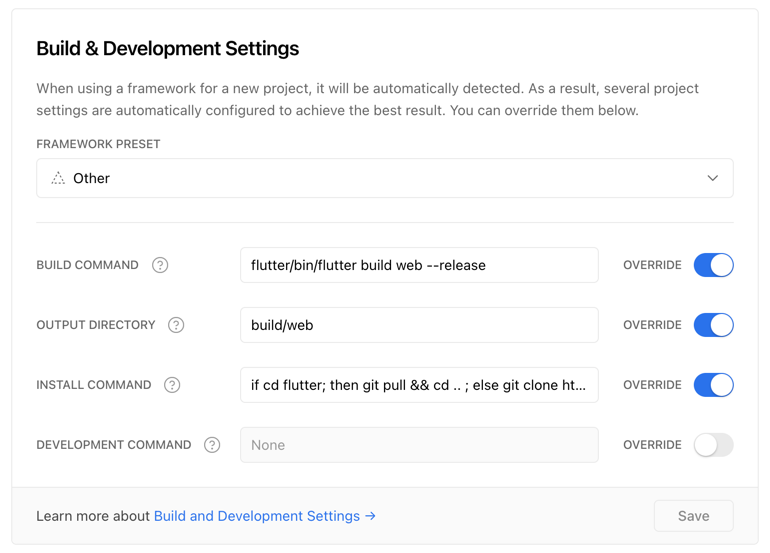Click the Build & Development Settings heading

[167, 49]
